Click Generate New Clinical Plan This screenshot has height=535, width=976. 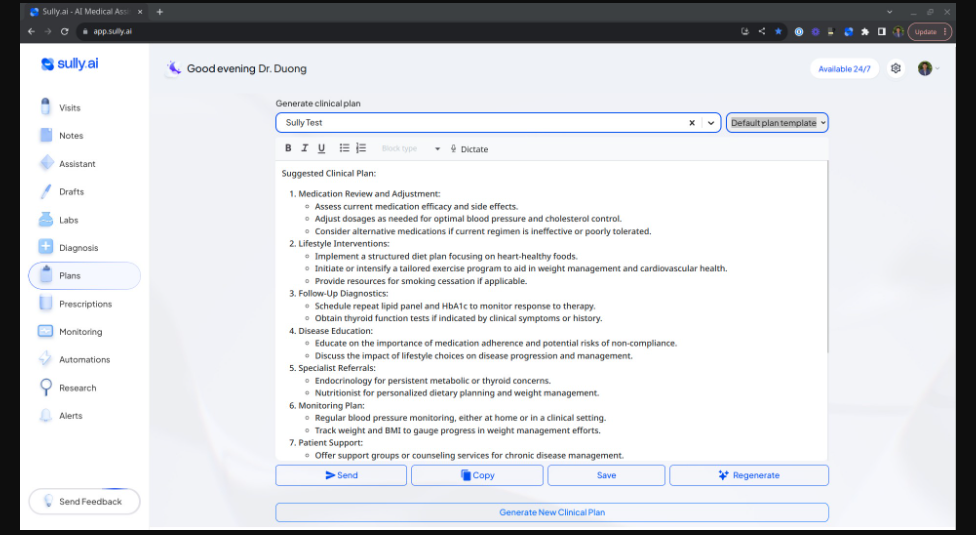[x=552, y=512]
